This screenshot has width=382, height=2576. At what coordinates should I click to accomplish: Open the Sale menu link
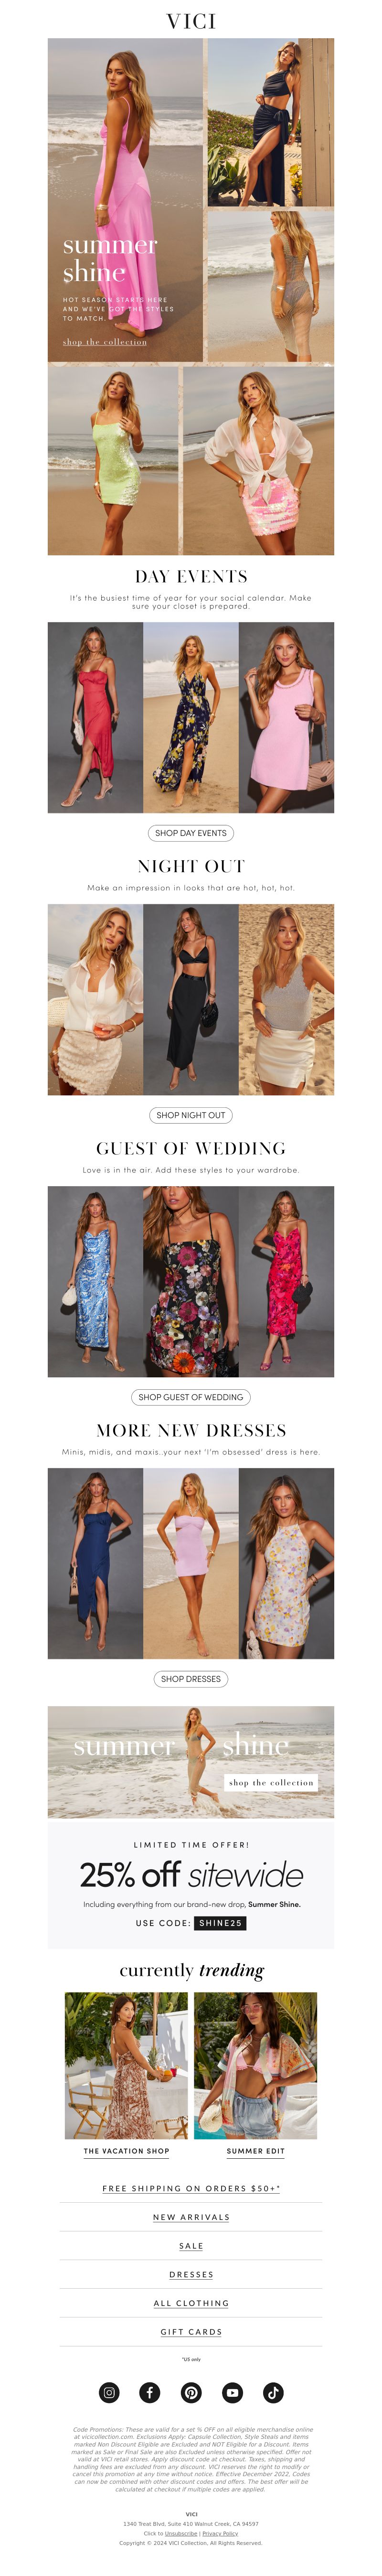coord(191,2246)
